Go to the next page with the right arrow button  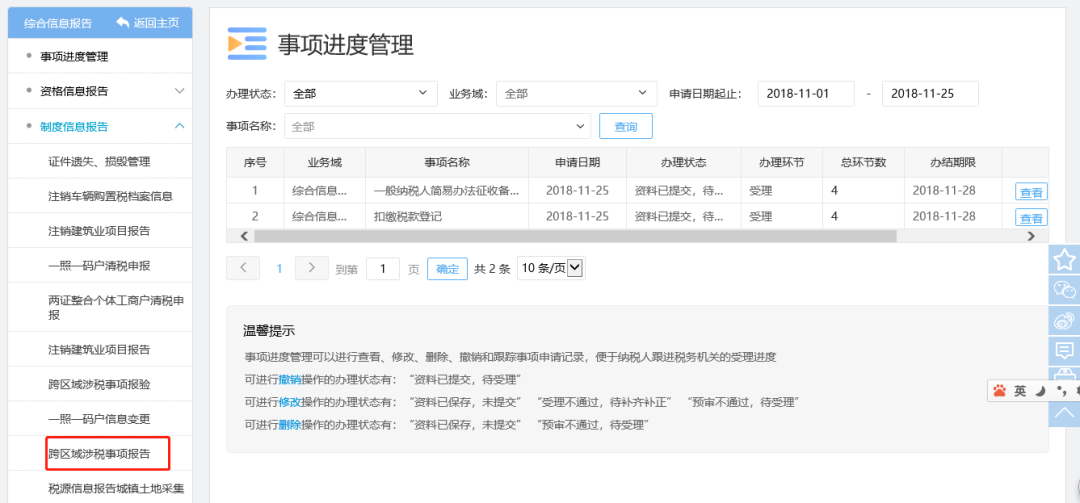point(311,268)
